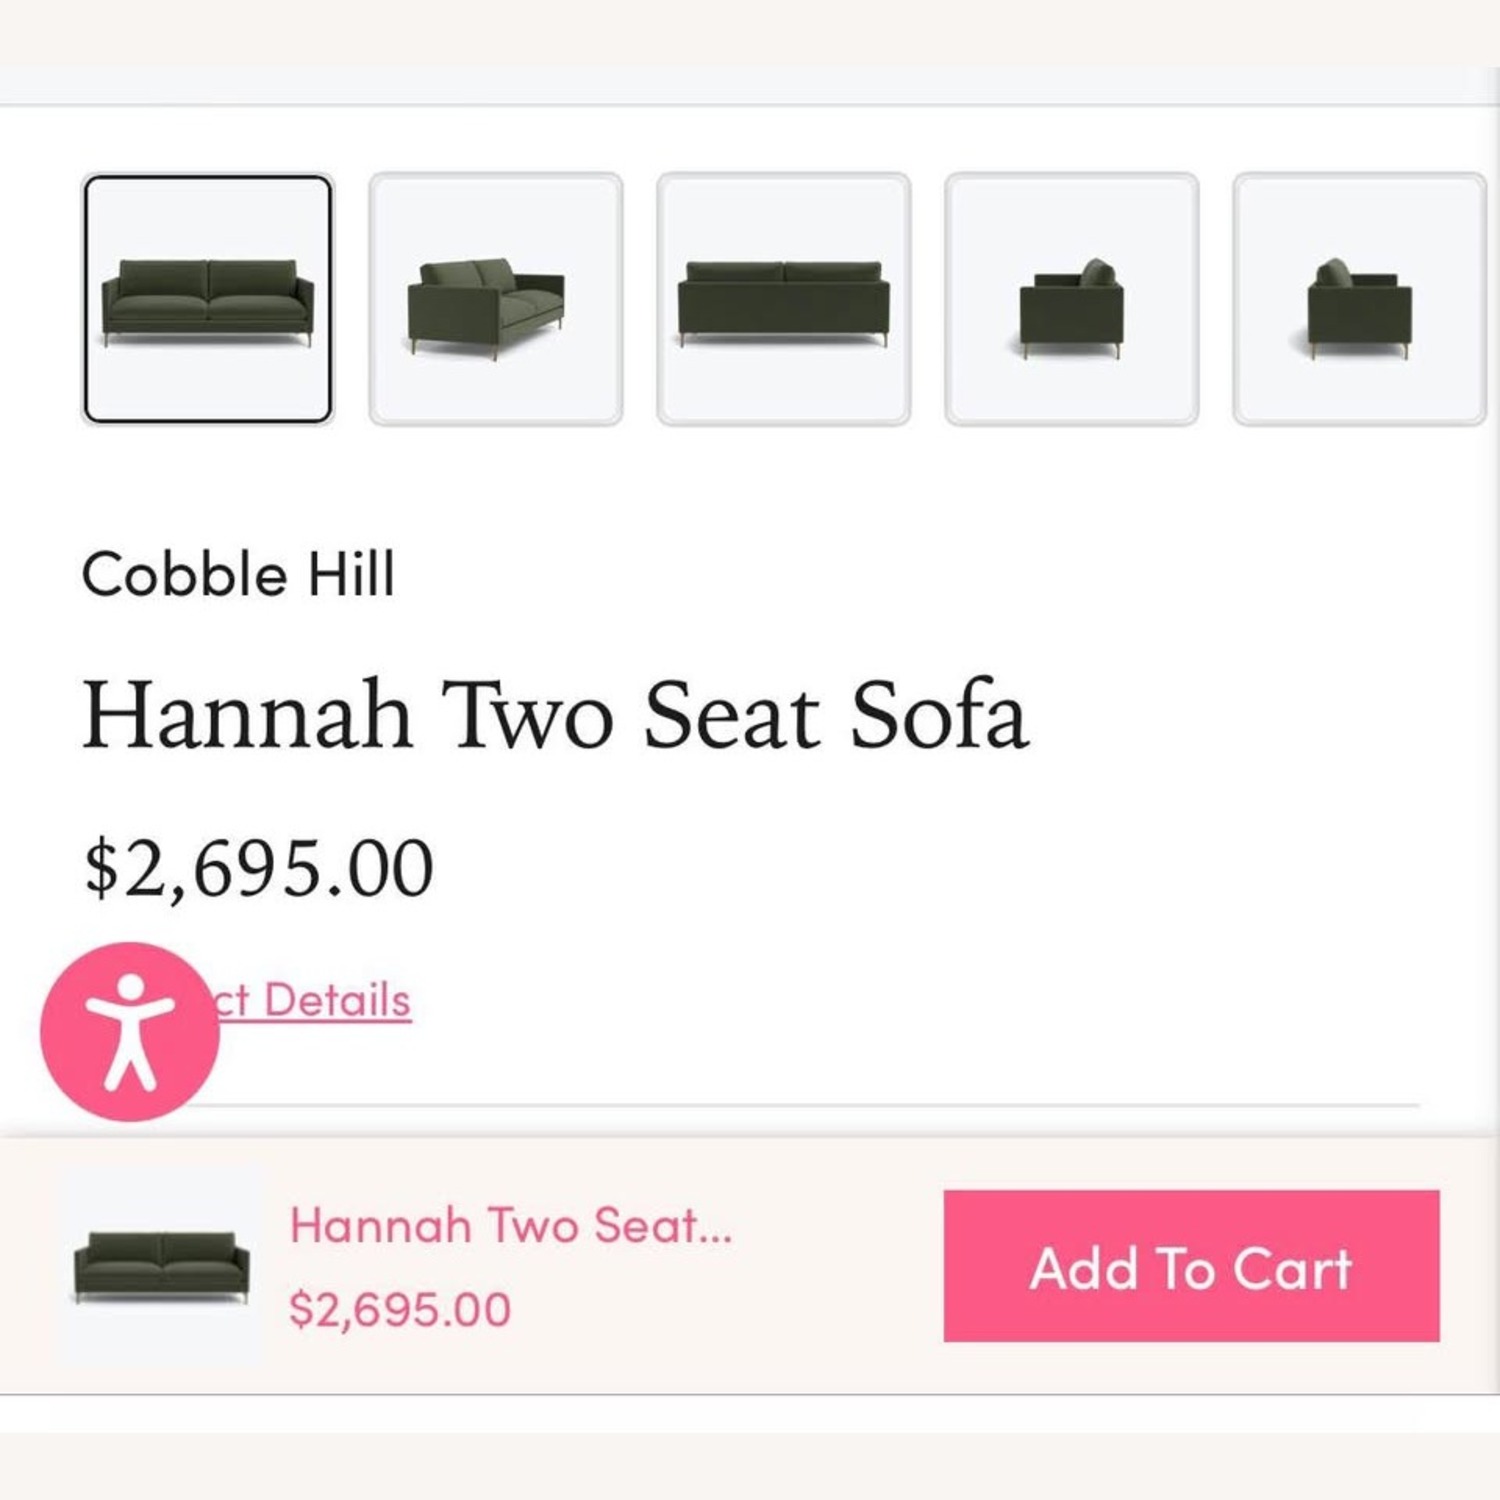Click truncated 'Hannah Two Seat...' sticky bar title
The height and width of the screenshot is (1500, 1500).
point(510,1226)
